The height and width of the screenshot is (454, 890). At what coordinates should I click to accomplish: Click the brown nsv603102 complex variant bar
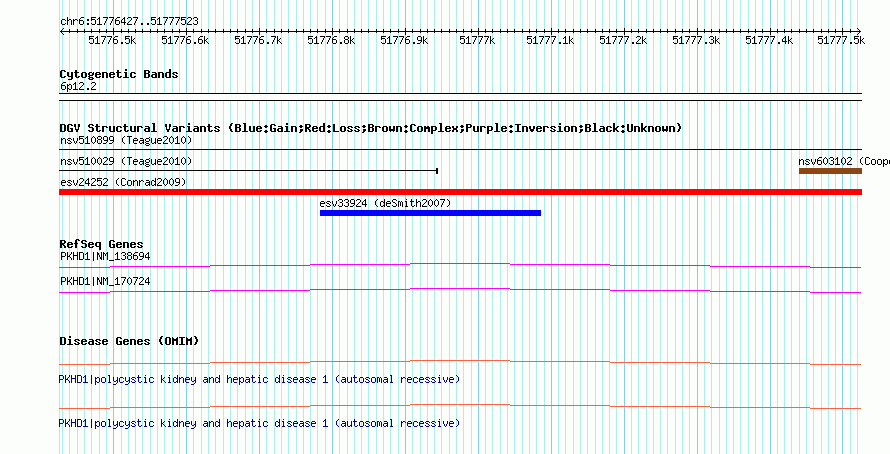[x=830, y=171]
